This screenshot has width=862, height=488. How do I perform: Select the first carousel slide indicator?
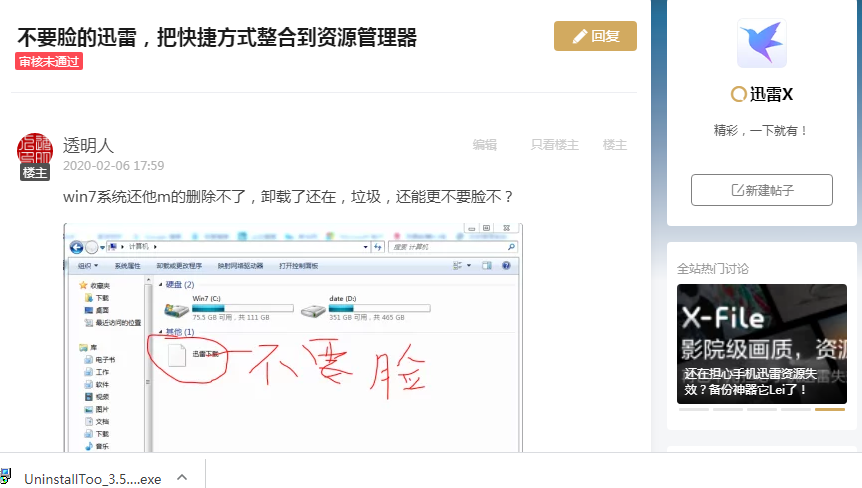point(693,409)
